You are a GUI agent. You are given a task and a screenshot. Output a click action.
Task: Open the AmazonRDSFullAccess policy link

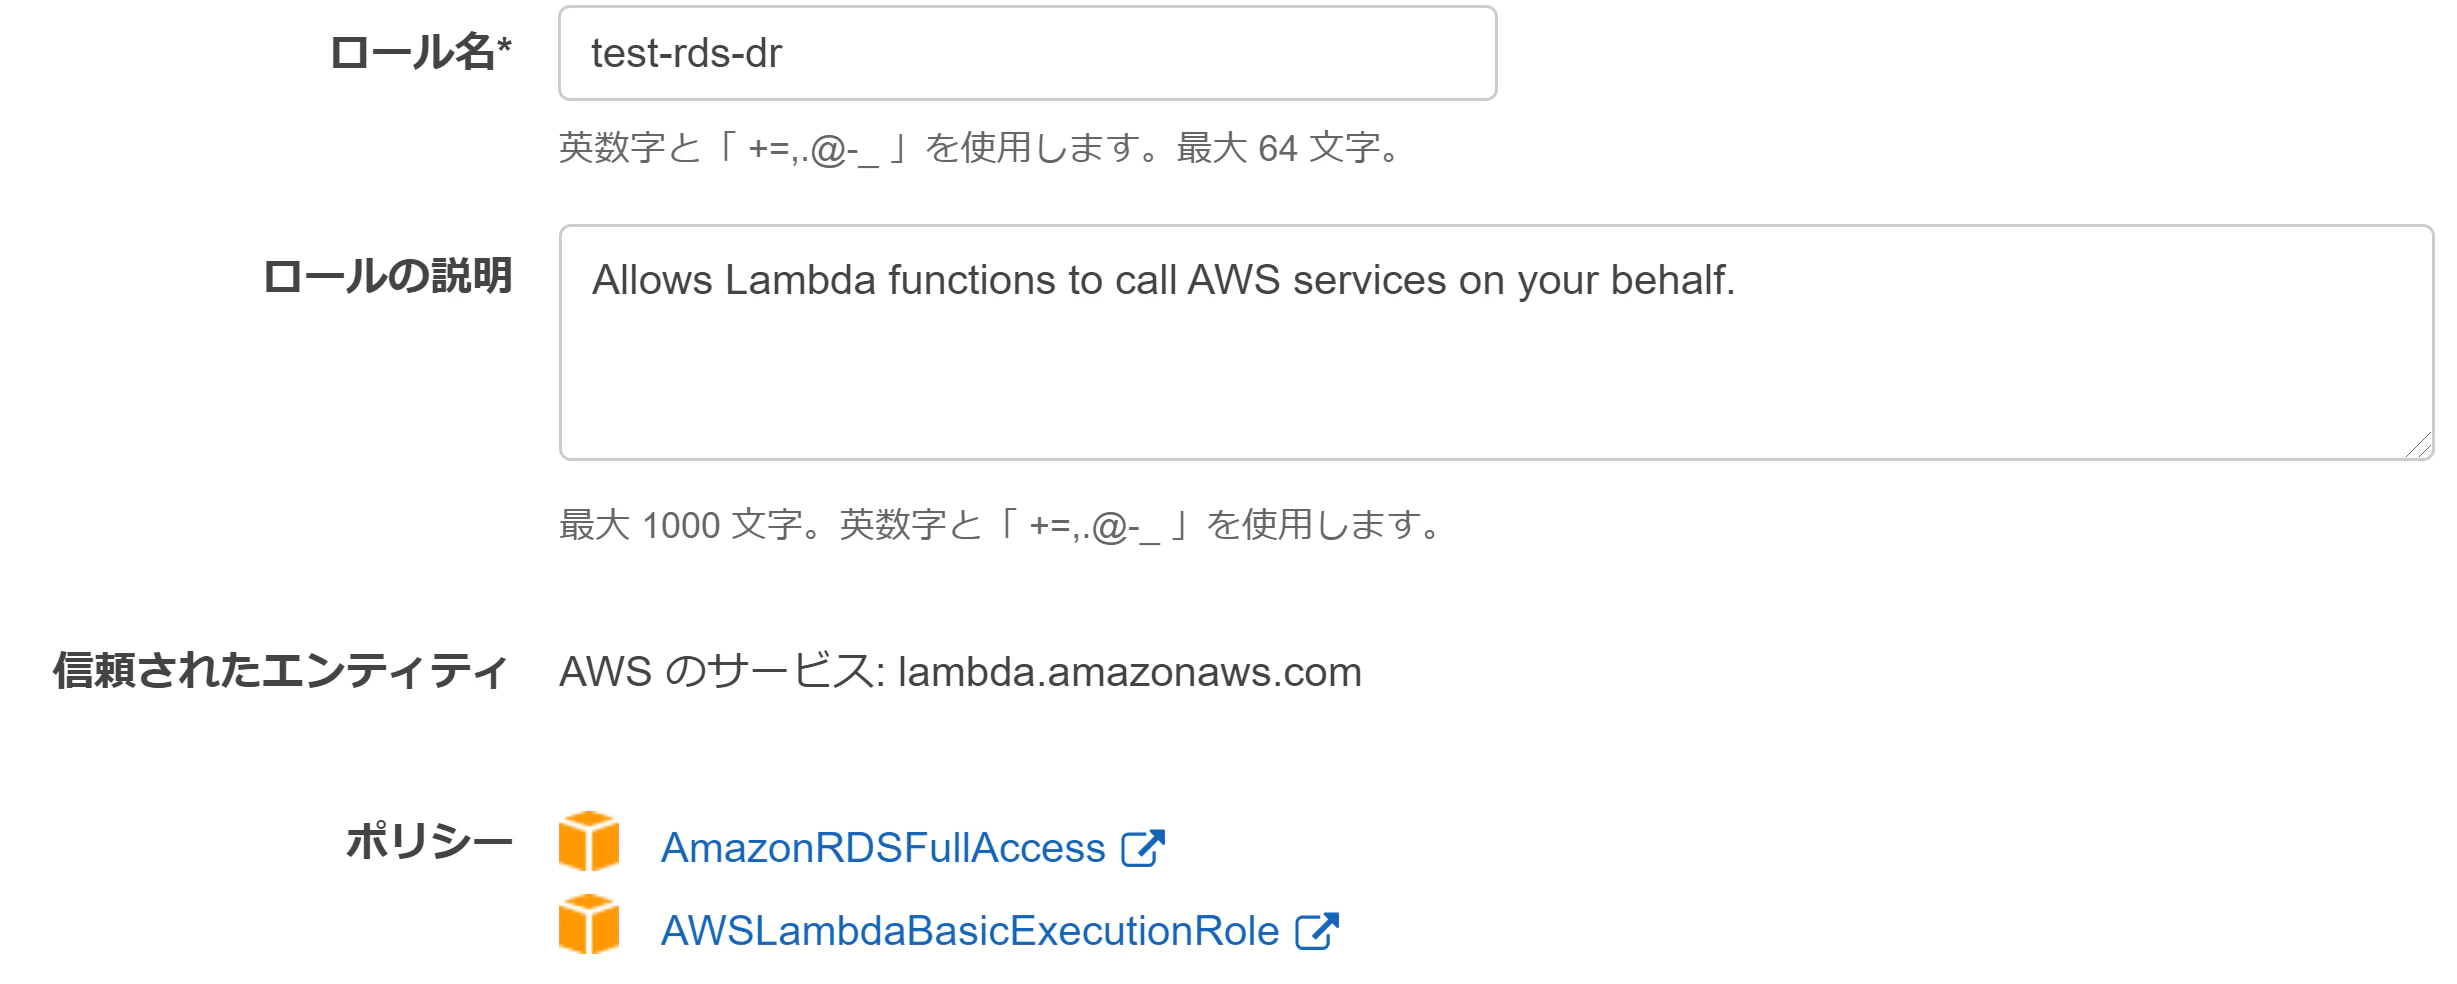[x=883, y=848]
